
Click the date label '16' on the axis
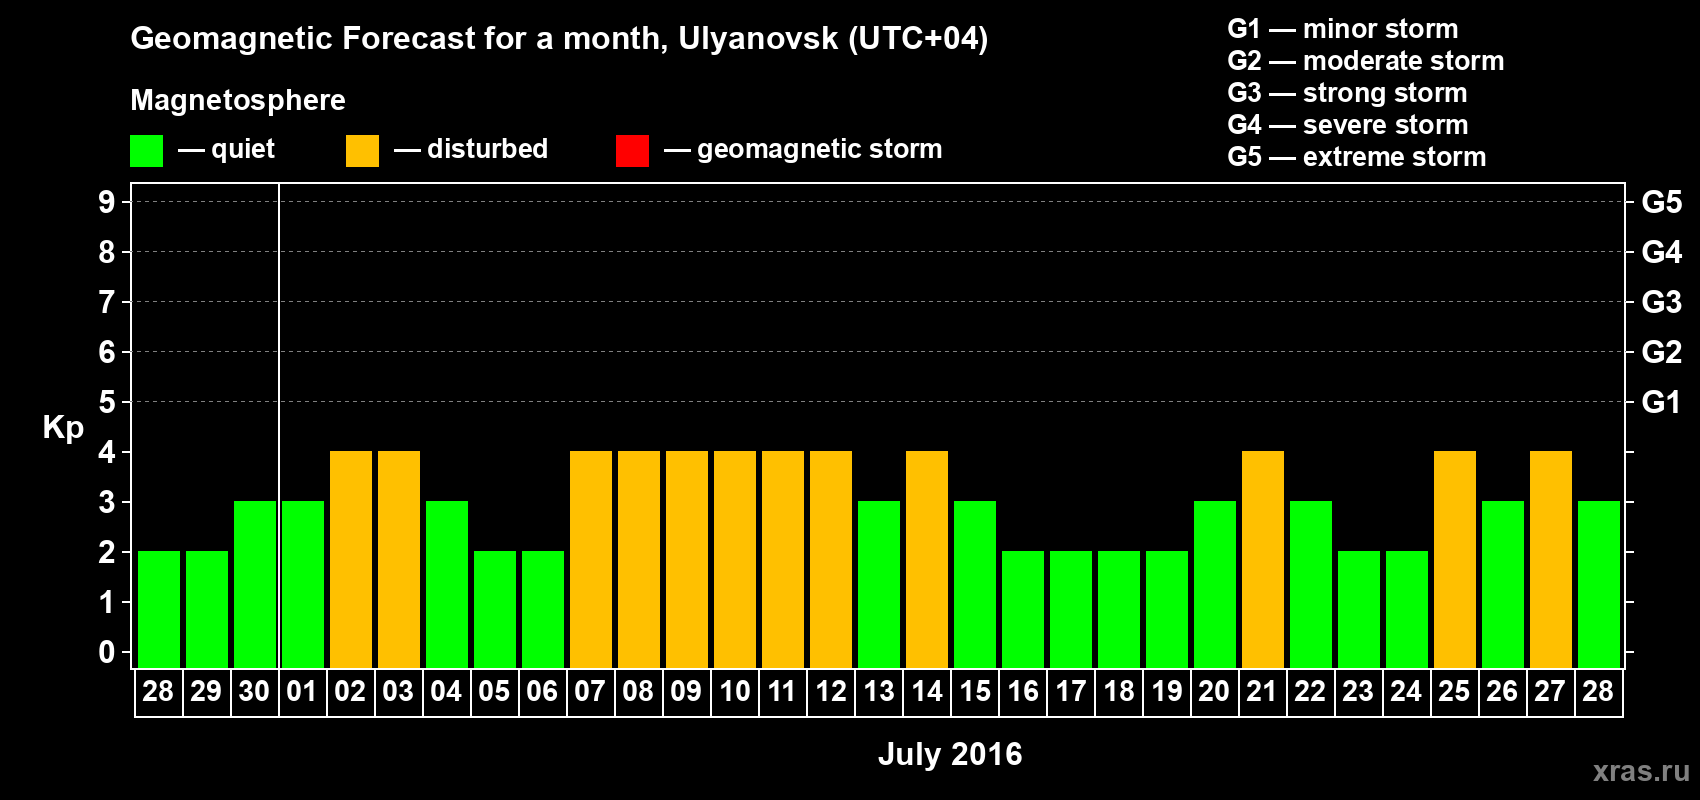pyautogui.click(x=1023, y=692)
